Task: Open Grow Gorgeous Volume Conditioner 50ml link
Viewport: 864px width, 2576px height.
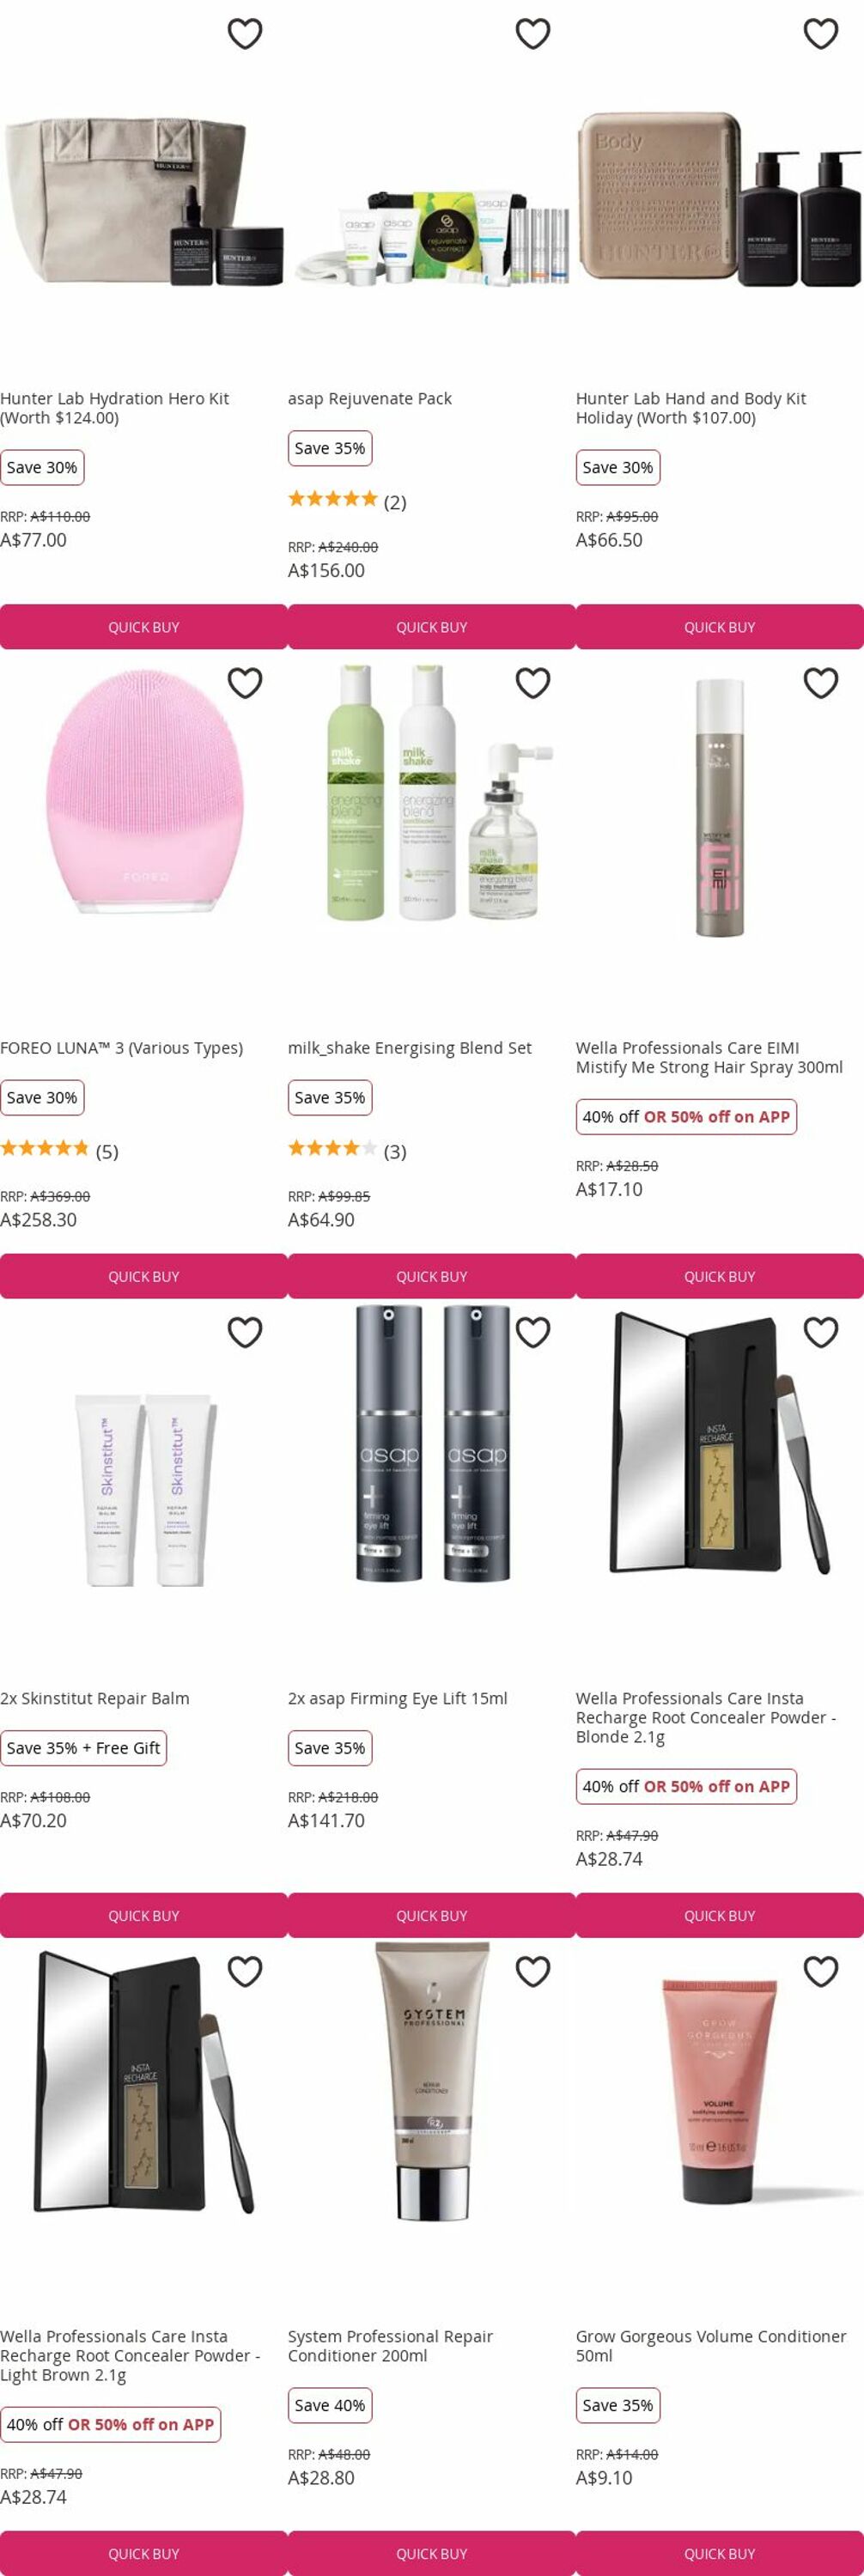Action: [711, 2345]
